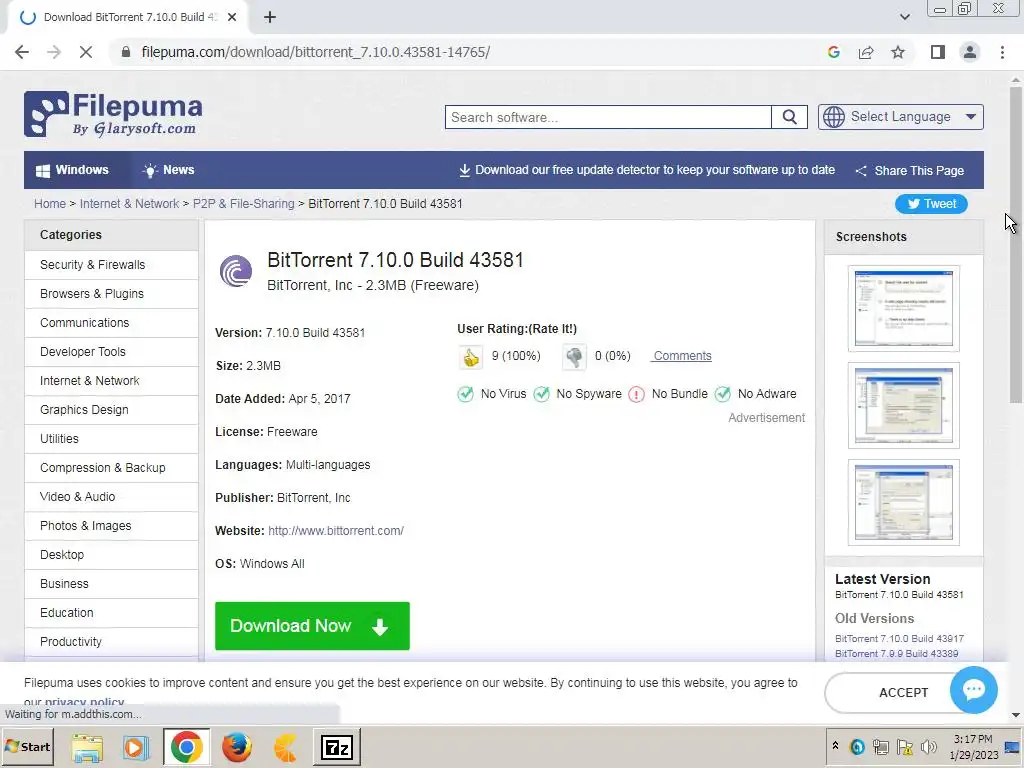Open the News nav tab
Viewport: 1024px width, 768px height.
click(168, 170)
